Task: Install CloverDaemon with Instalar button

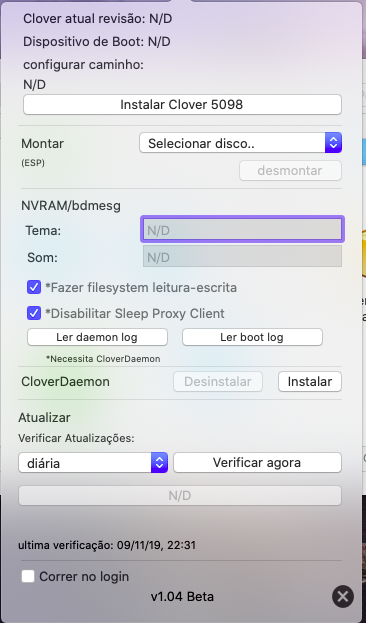Action: click(x=310, y=382)
